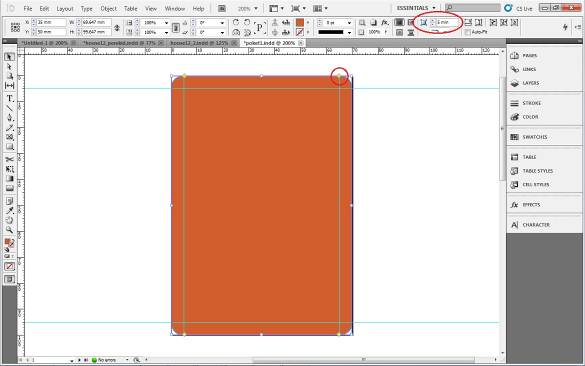Toggle Apply None in the toolbox
Viewport: 585px width, 366px height.
click(x=9, y=266)
